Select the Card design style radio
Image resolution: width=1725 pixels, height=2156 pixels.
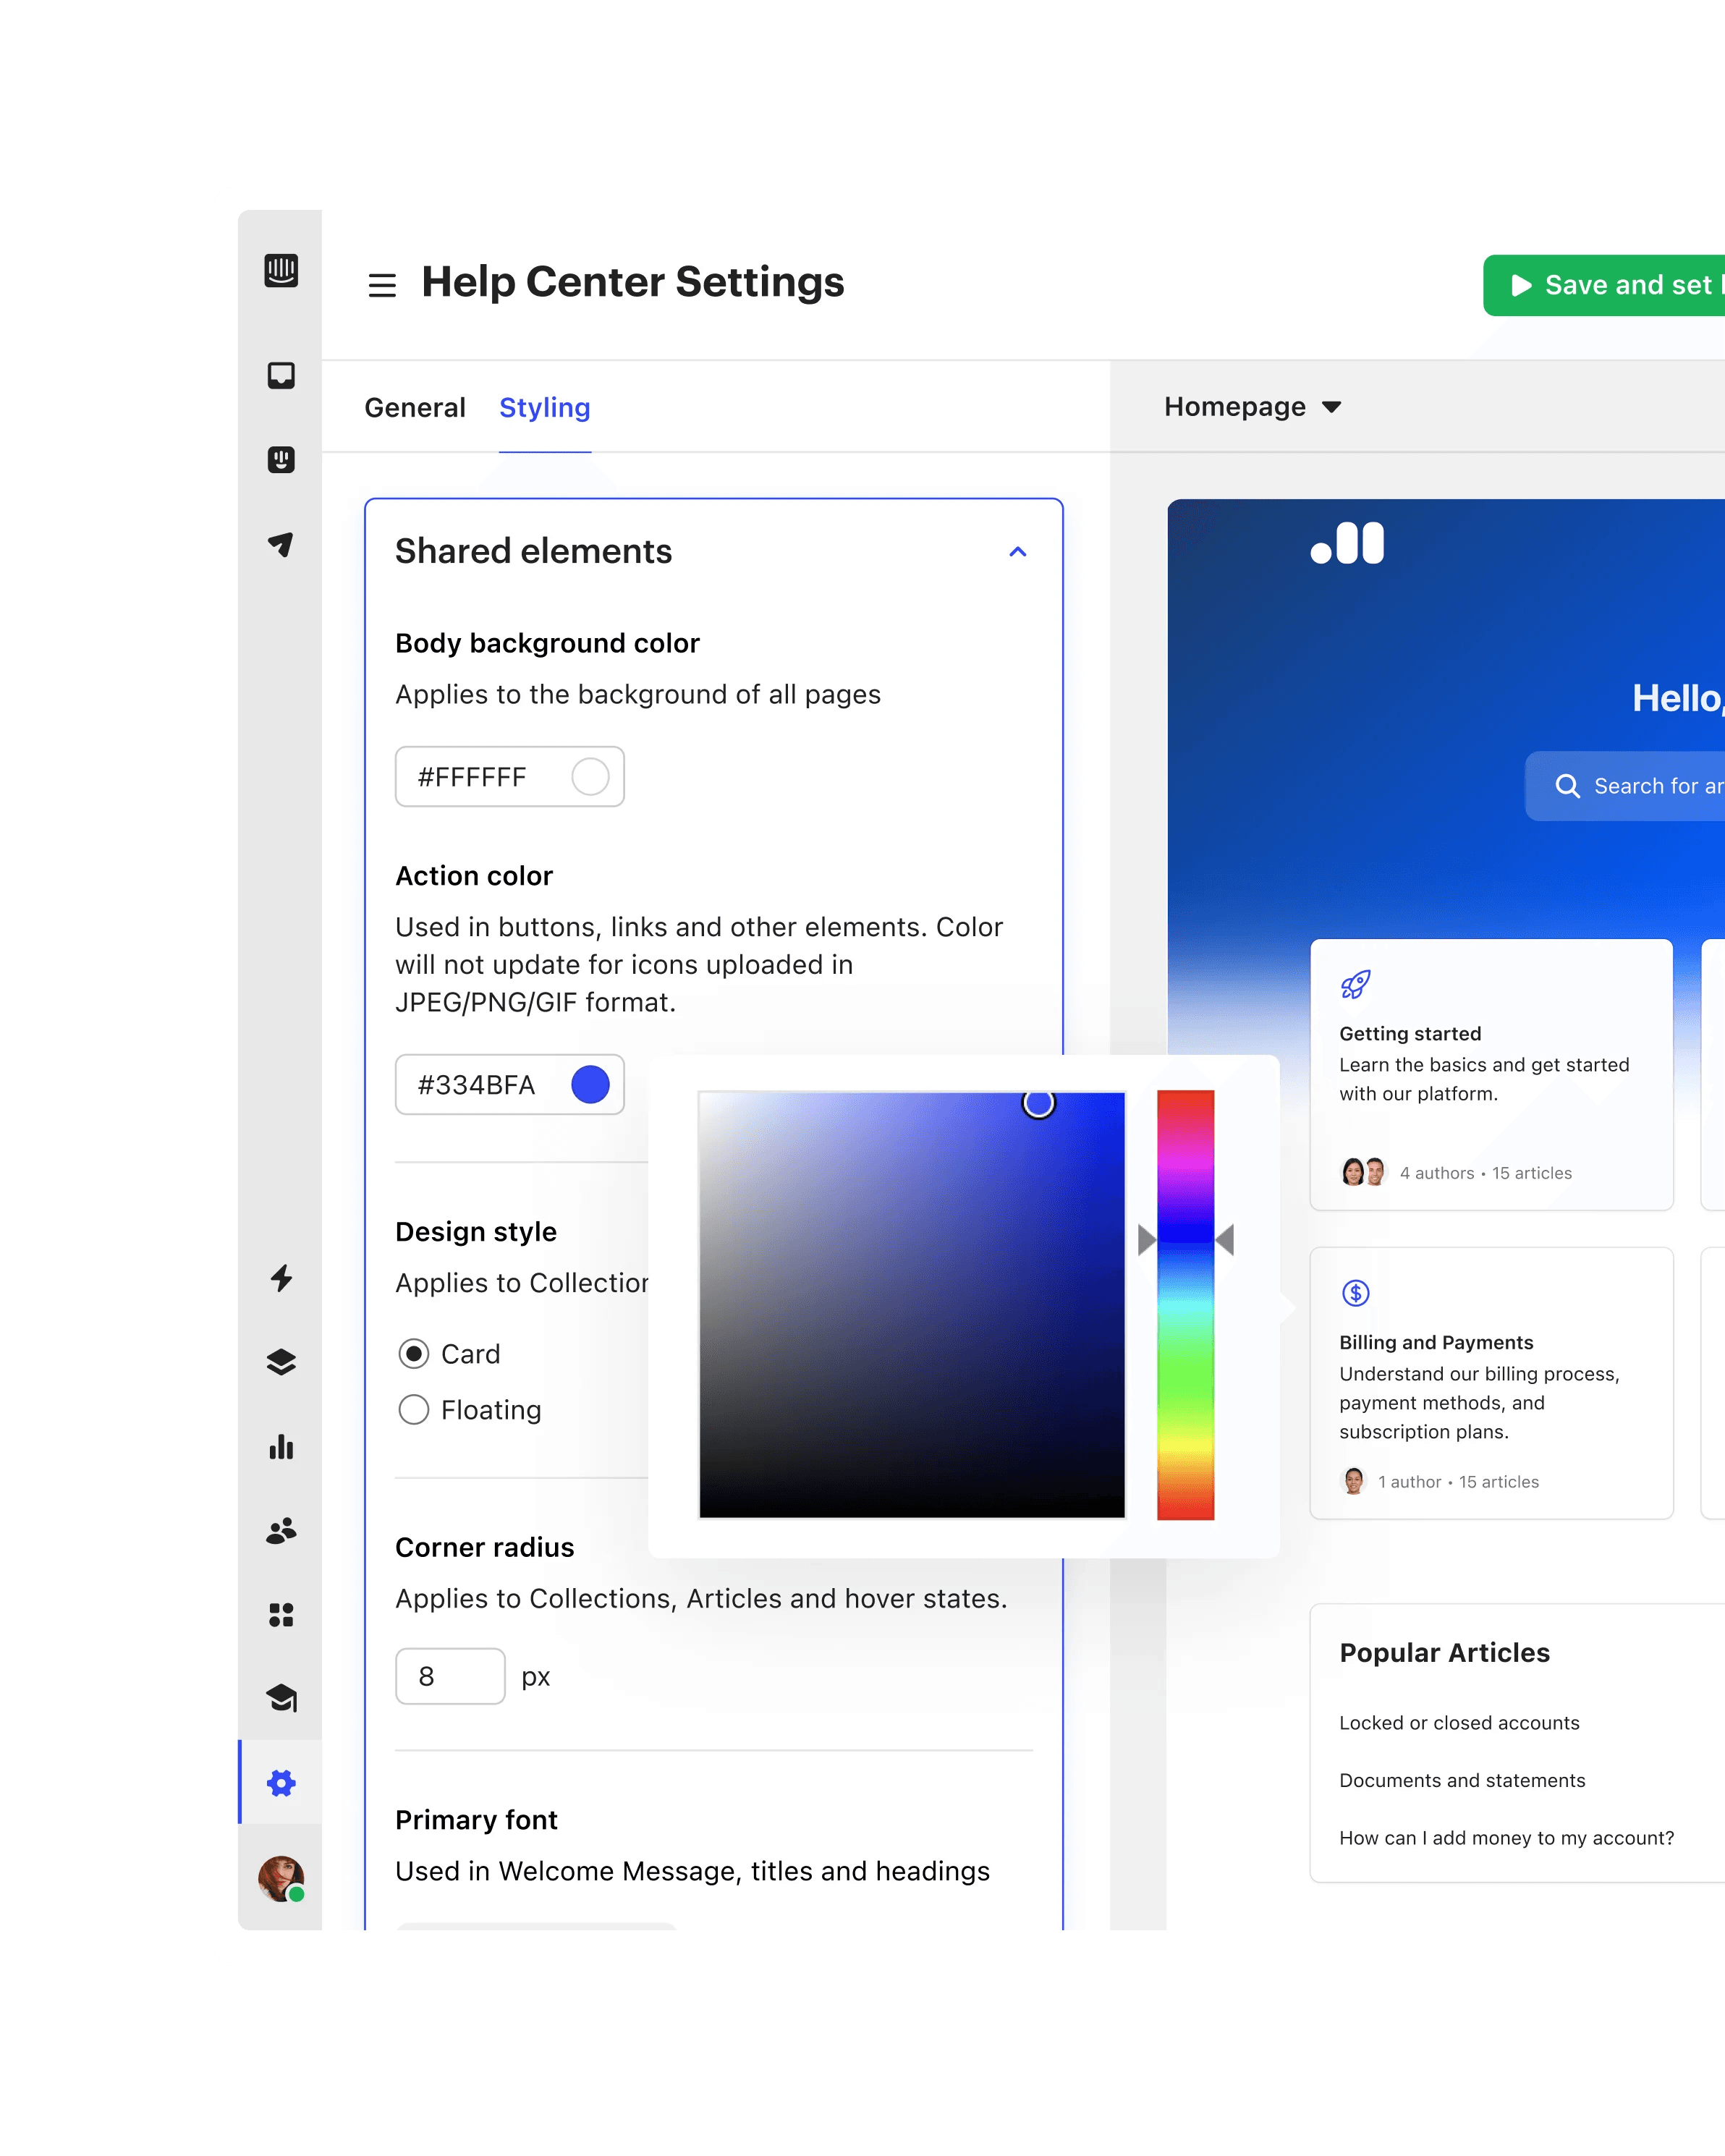[x=414, y=1354]
